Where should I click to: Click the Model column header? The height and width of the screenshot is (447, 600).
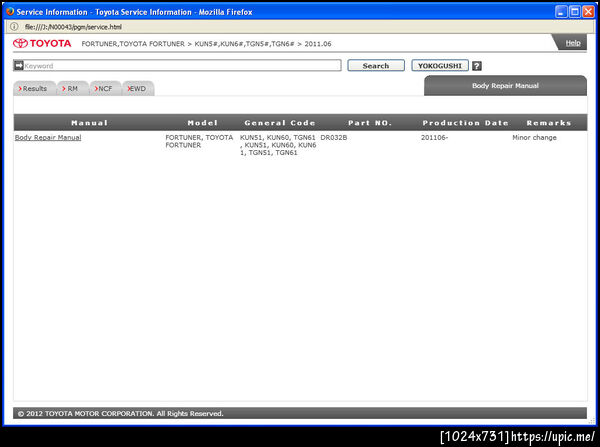[x=202, y=123]
